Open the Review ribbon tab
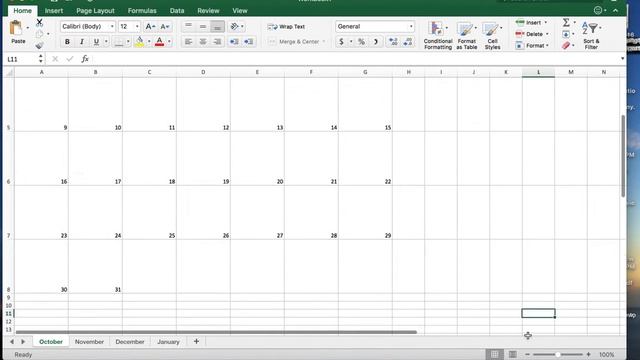640x360 pixels. coord(208,11)
